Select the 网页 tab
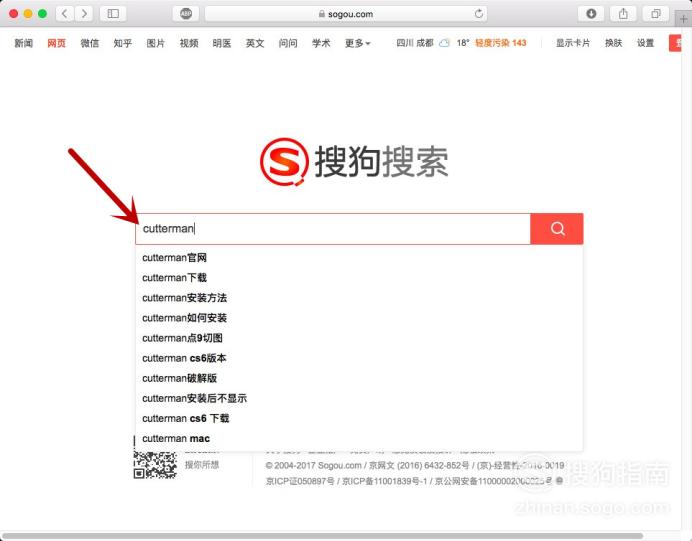Viewport: 692px width, 541px height. pos(56,43)
